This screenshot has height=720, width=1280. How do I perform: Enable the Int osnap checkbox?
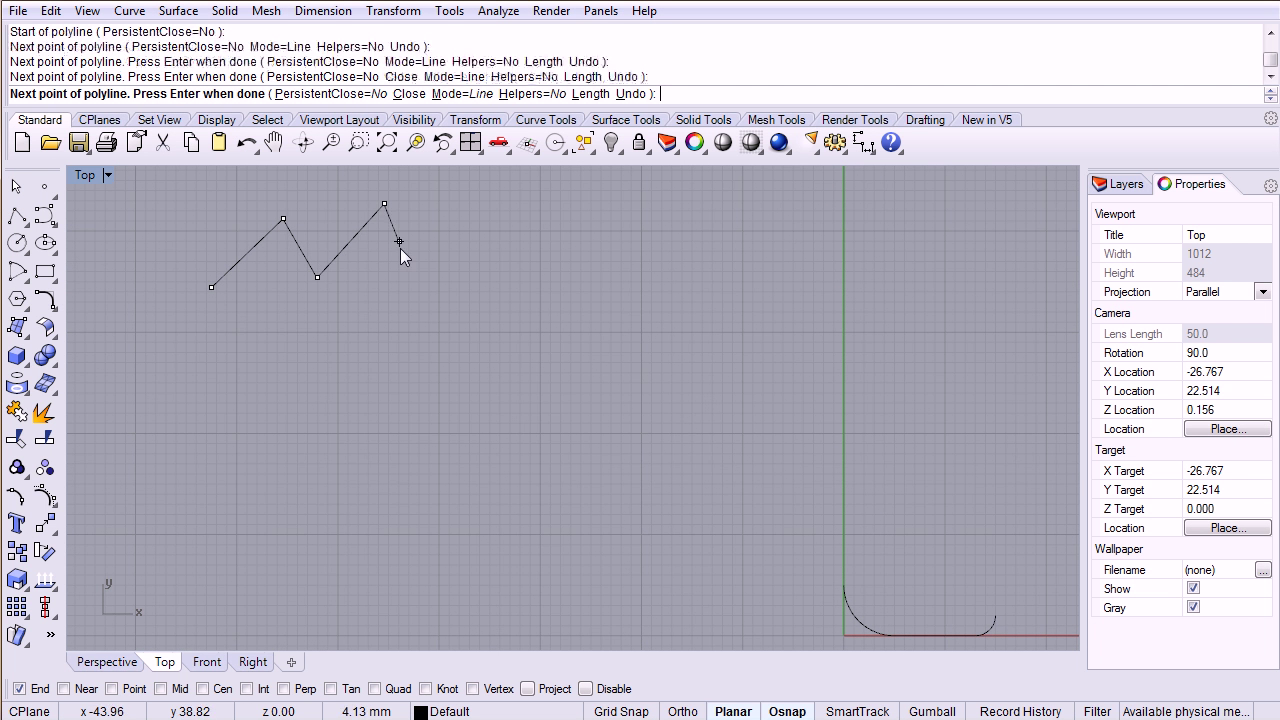pyautogui.click(x=246, y=689)
